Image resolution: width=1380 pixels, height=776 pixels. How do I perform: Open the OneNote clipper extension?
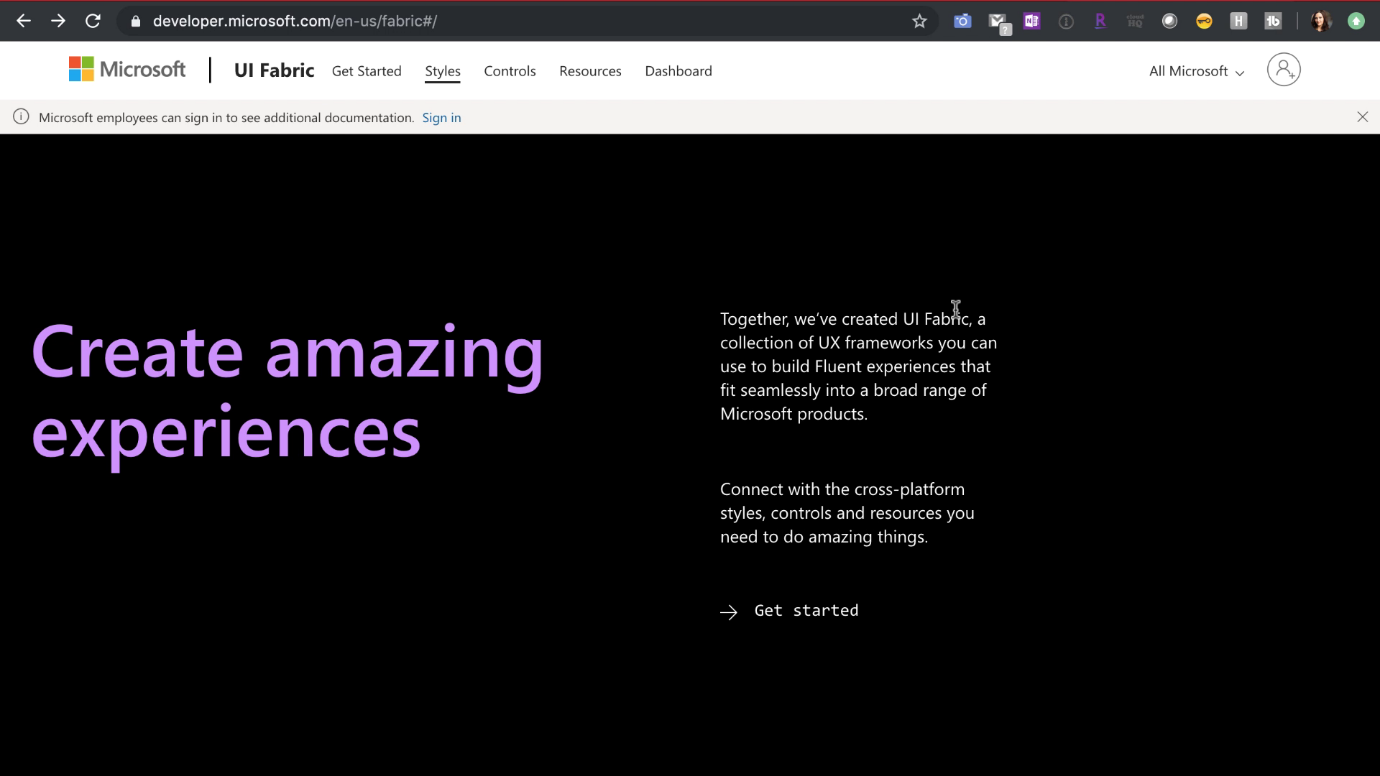[1032, 21]
